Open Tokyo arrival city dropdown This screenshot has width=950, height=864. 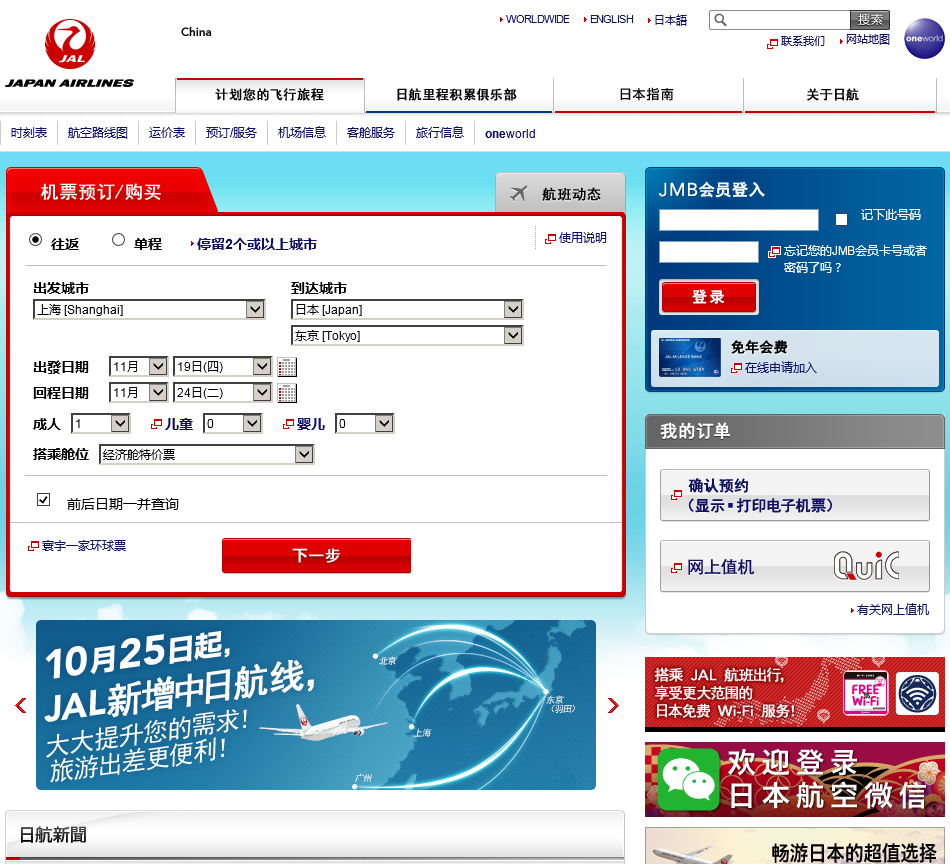pos(407,335)
